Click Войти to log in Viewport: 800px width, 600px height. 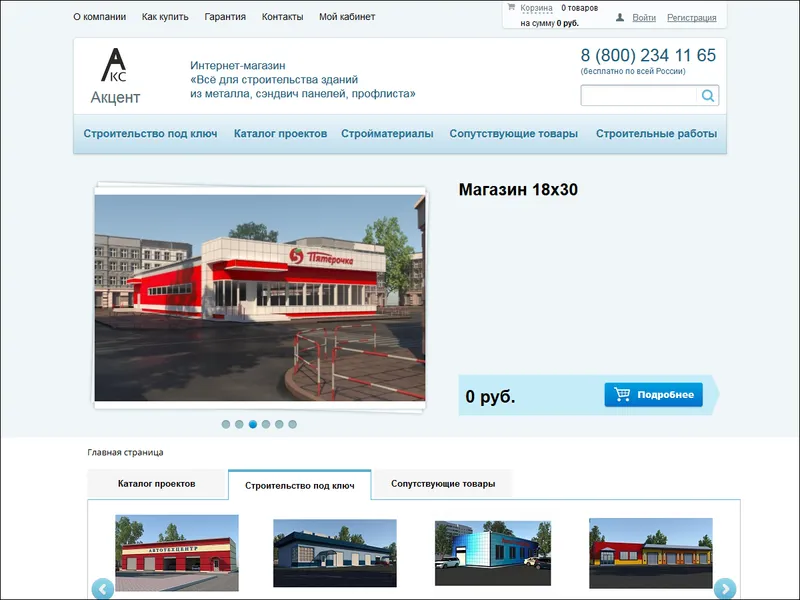pyautogui.click(x=644, y=18)
